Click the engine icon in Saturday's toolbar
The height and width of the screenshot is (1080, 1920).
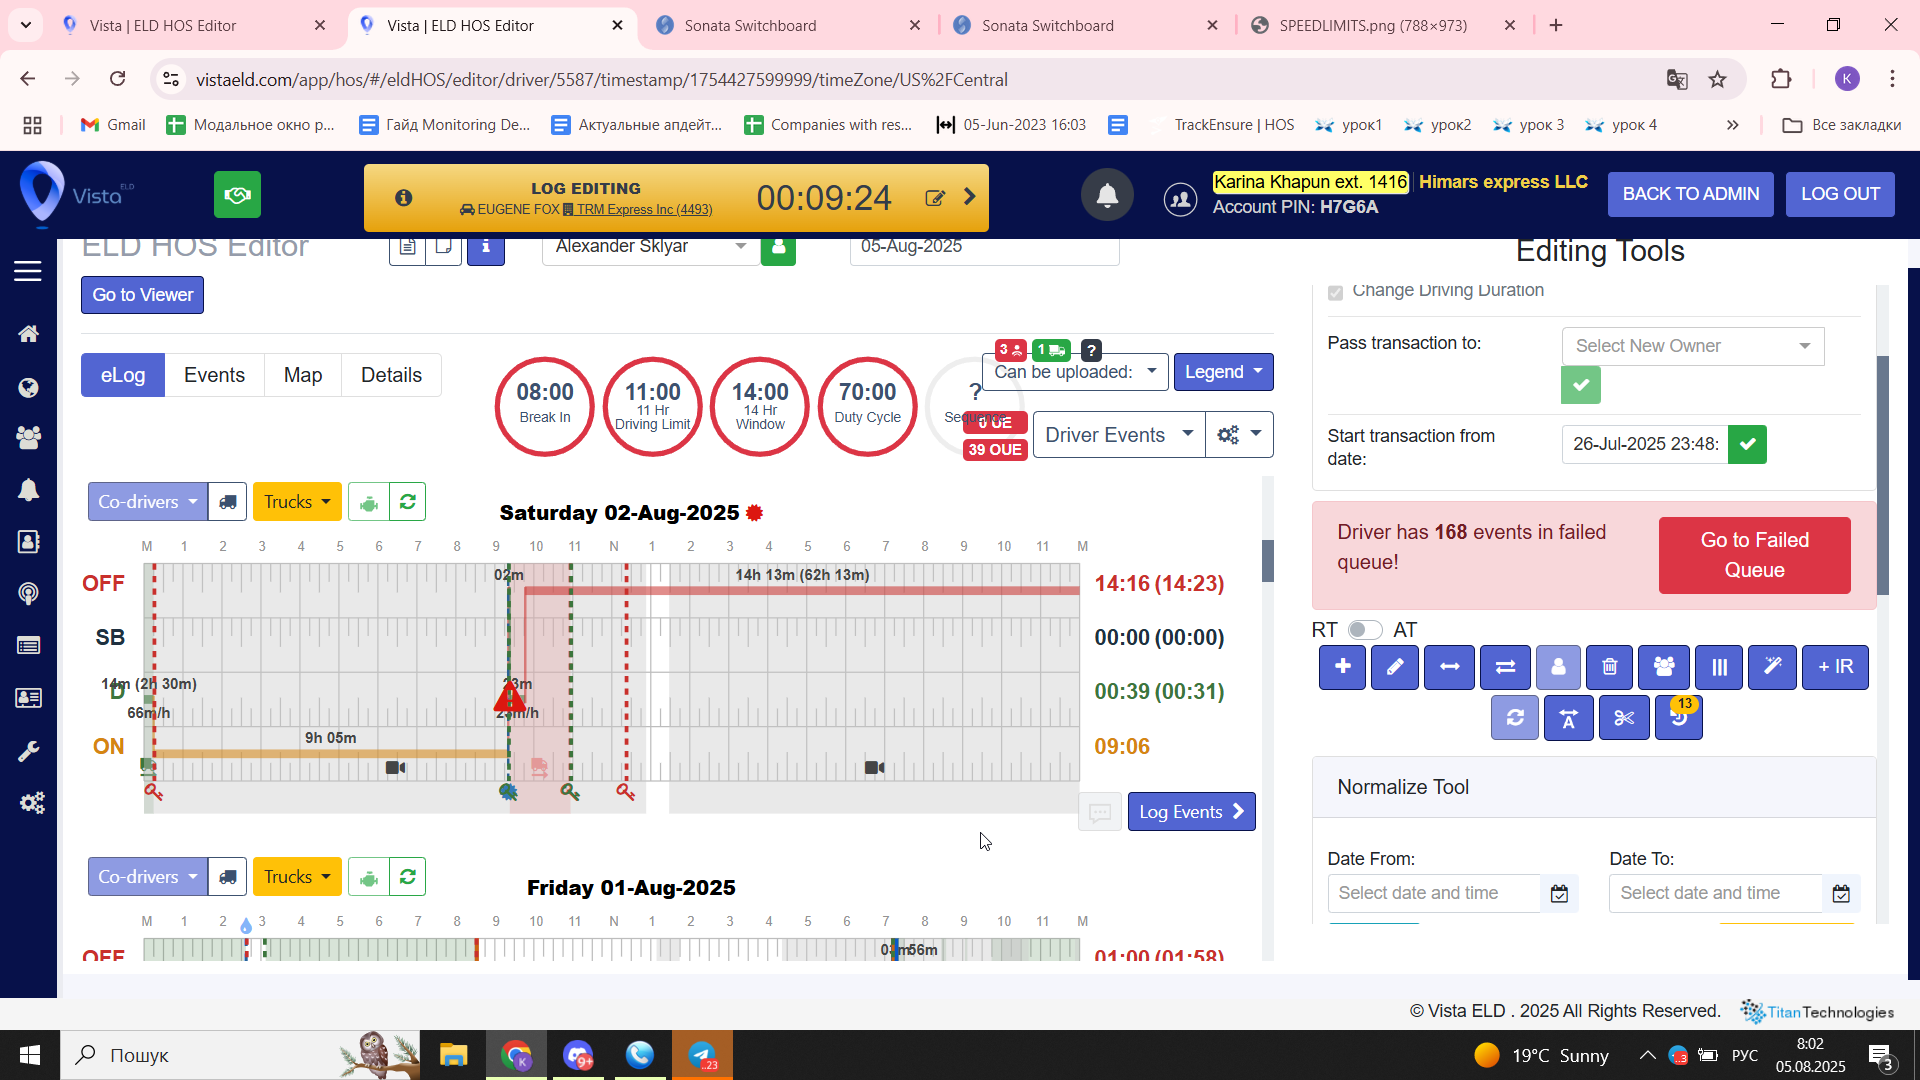[x=369, y=502]
